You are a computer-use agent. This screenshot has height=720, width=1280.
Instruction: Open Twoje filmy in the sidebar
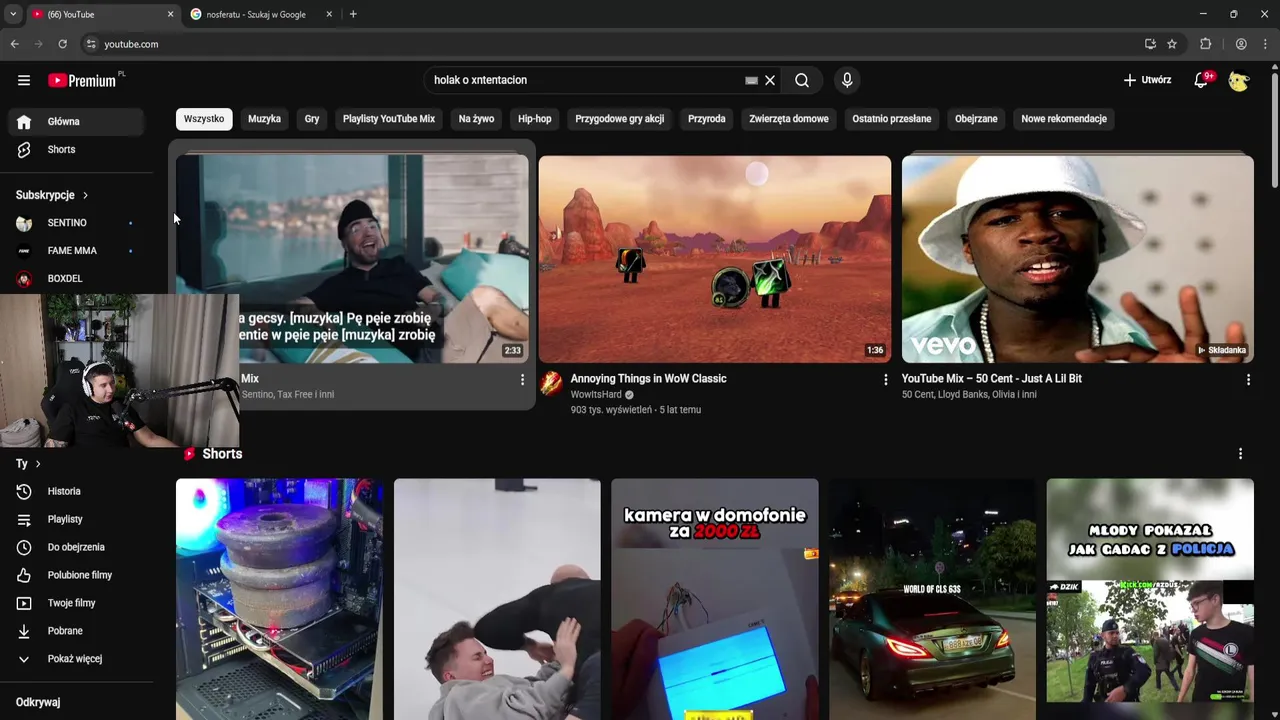pos(78,603)
